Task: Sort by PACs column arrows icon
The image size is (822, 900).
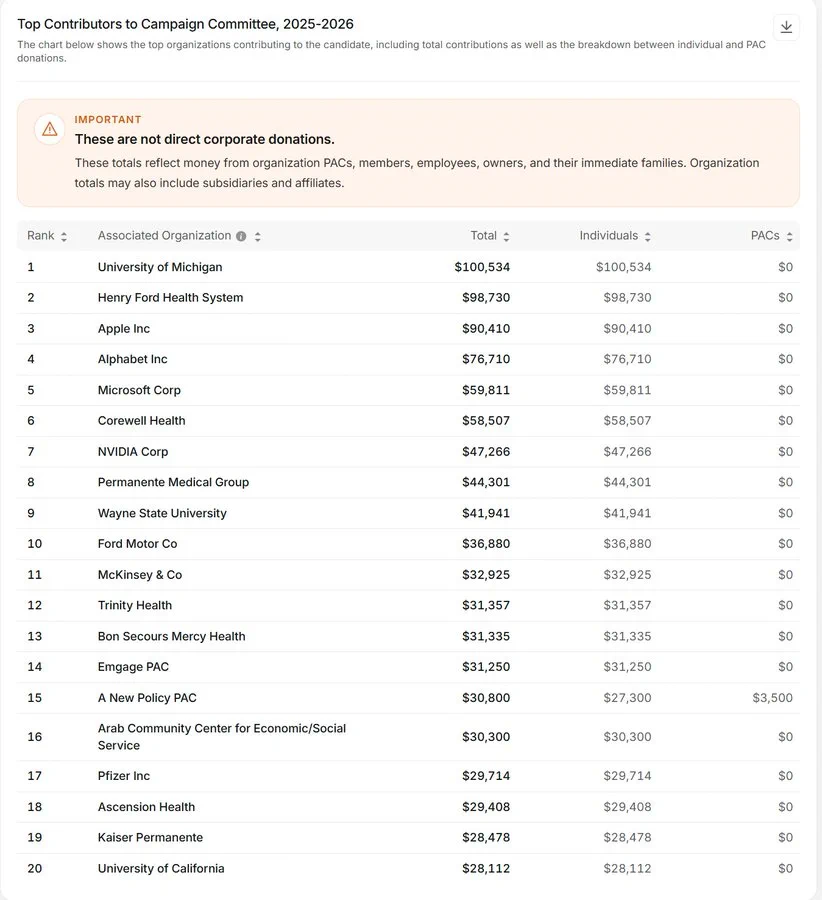Action: pyautogui.click(x=789, y=236)
